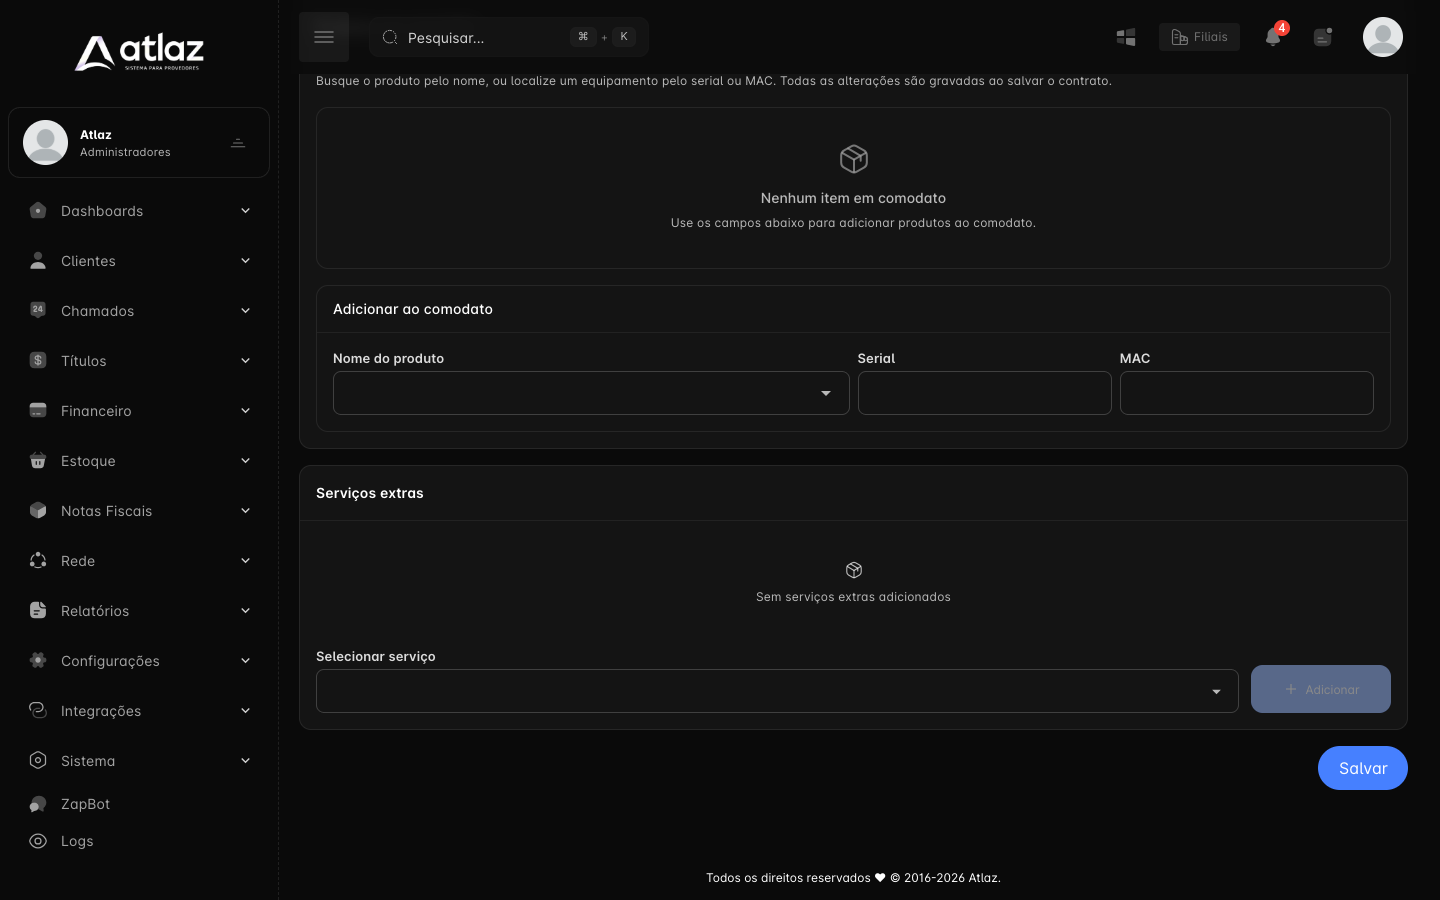The width and height of the screenshot is (1440, 900).
Task: Open the notifications bell
Action: point(1273,37)
